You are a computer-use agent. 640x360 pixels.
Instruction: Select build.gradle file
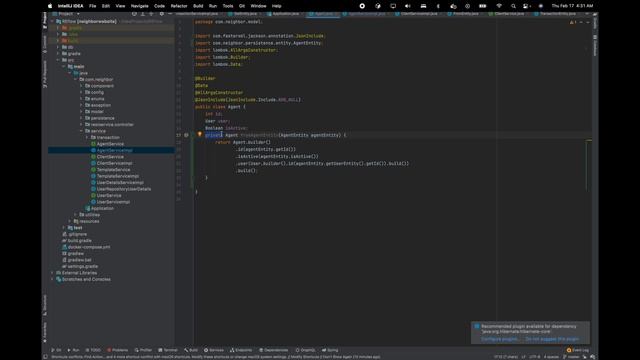coord(79,241)
